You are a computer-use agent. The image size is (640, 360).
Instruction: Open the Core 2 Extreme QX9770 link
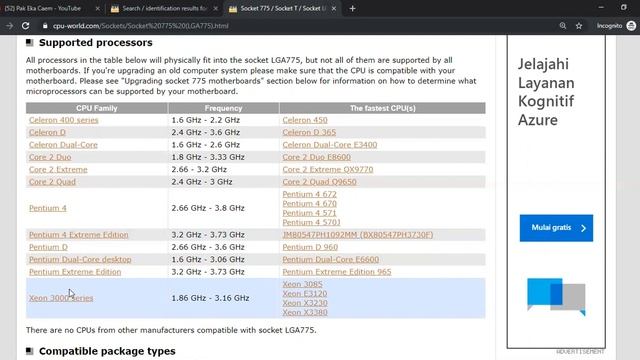coord(328,169)
